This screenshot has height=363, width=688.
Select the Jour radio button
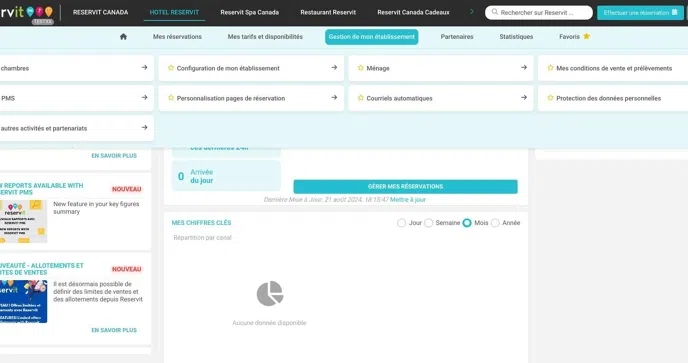pos(401,223)
